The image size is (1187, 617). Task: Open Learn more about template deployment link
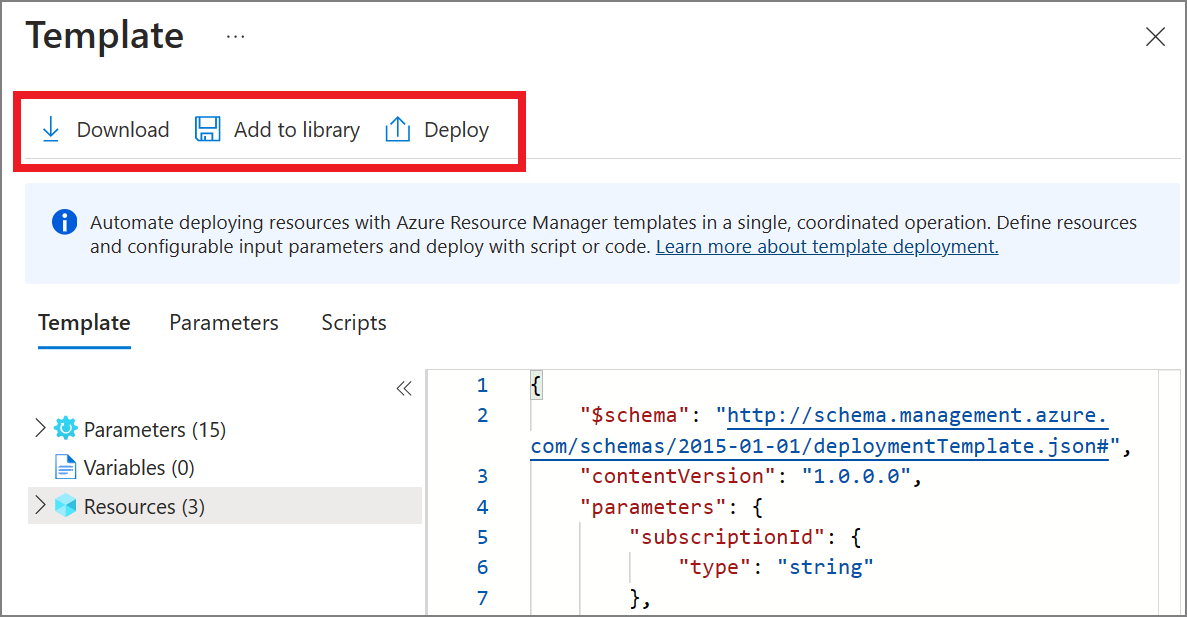[827, 246]
